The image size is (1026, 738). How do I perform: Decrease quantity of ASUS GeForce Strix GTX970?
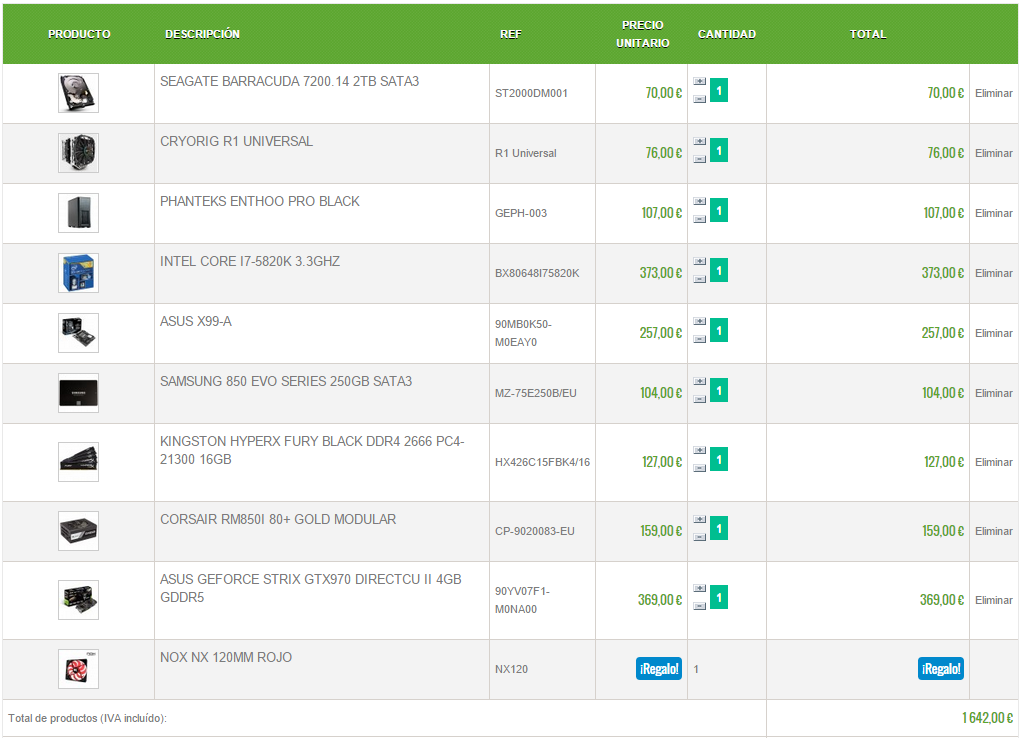pyautogui.click(x=699, y=606)
